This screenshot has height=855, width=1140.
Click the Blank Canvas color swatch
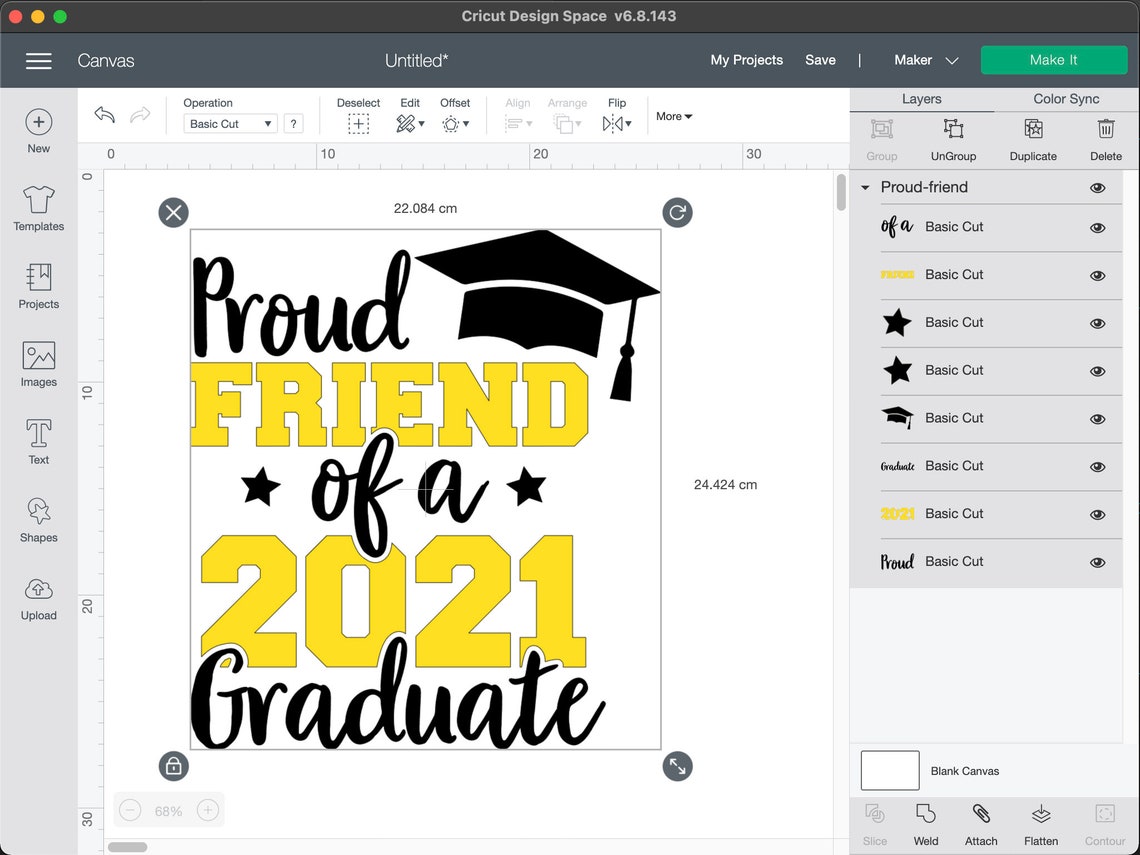tap(889, 770)
